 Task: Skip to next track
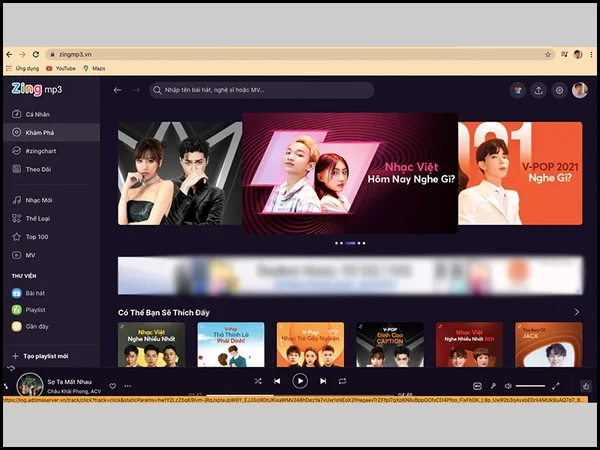coord(323,381)
